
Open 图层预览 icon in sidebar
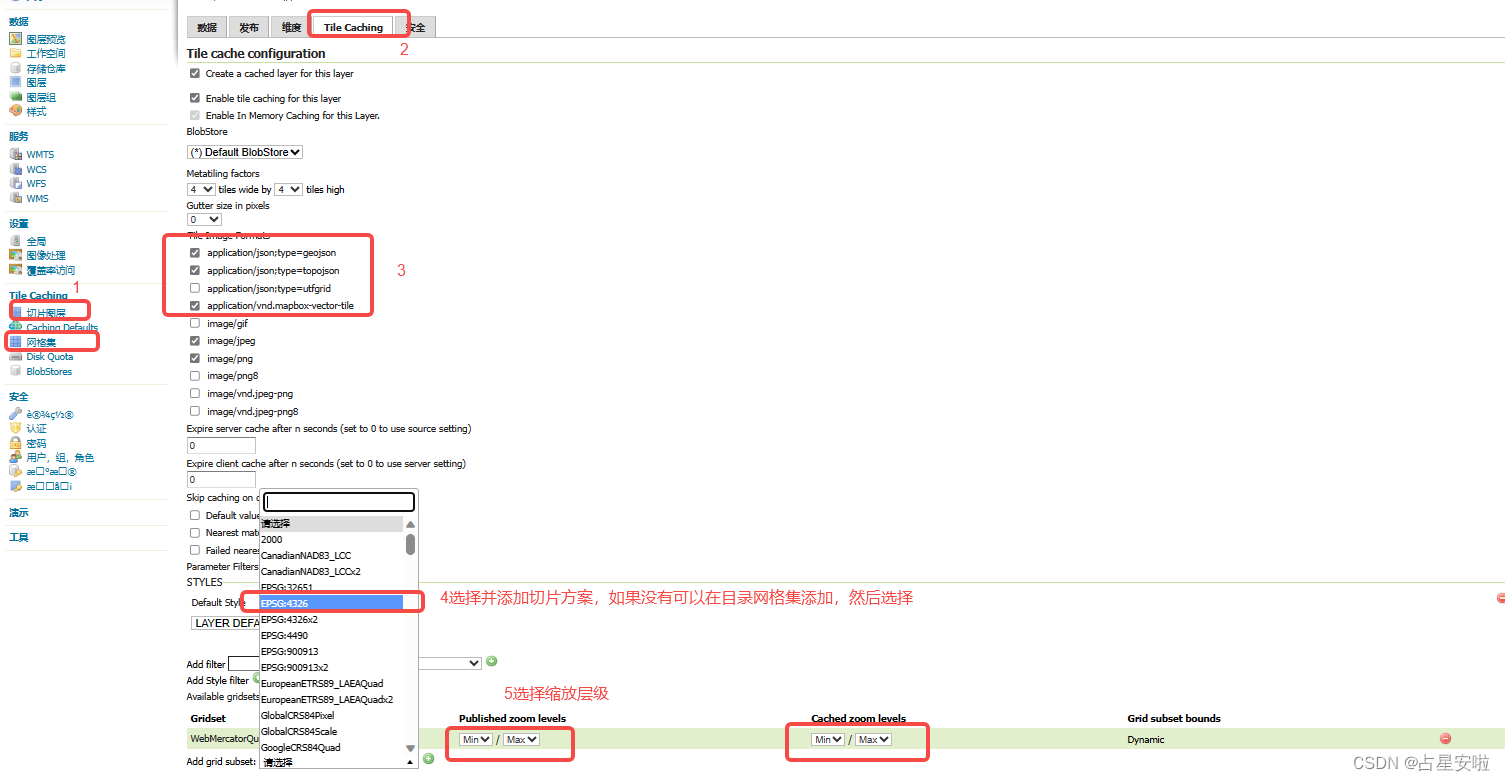click(x=15, y=39)
